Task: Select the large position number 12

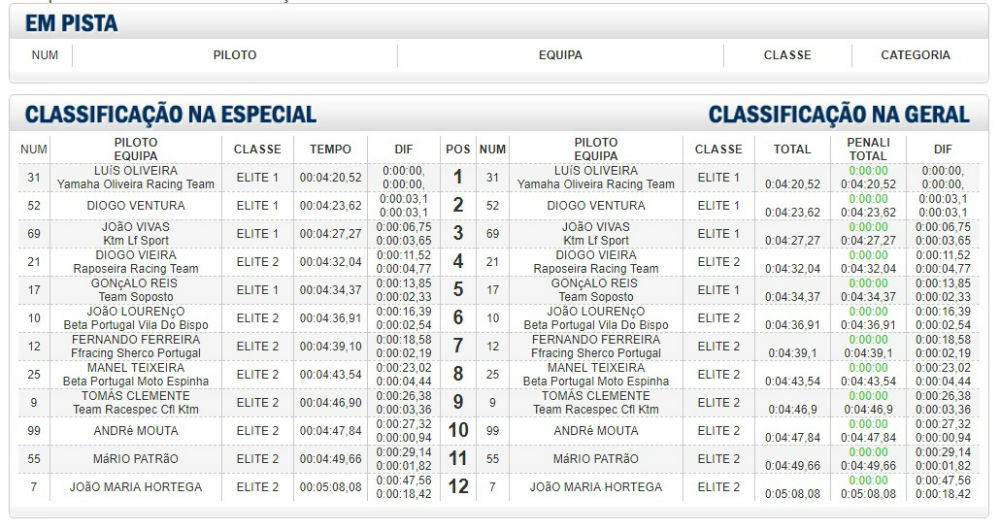Action: tap(458, 487)
